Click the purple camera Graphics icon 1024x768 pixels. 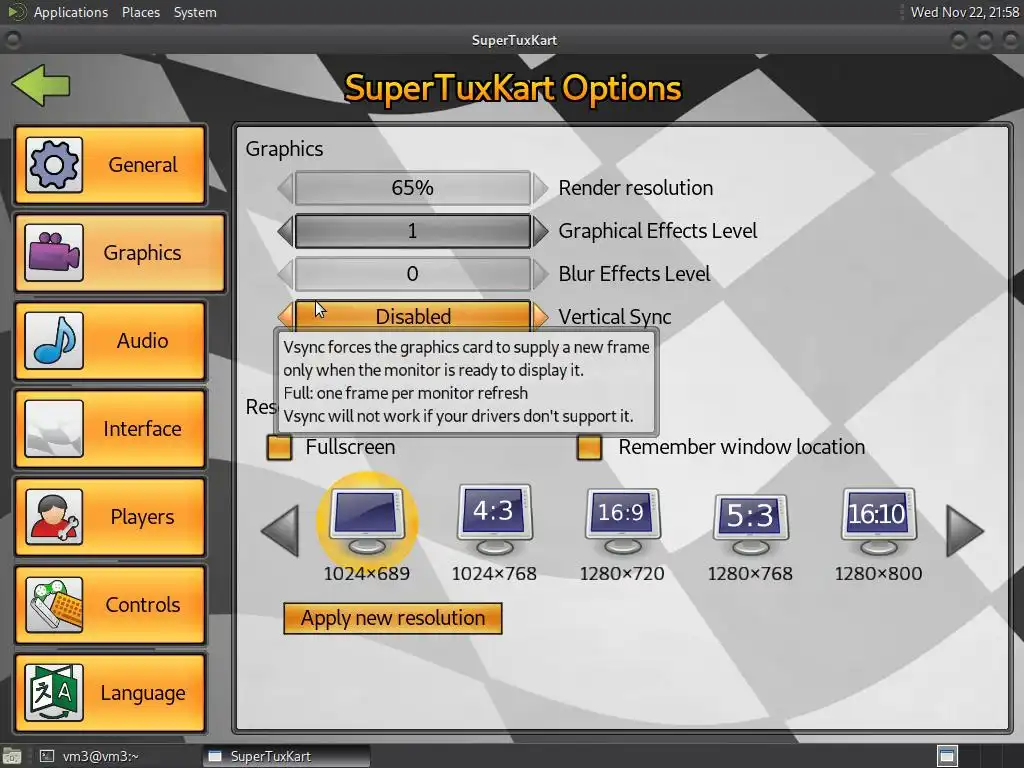point(54,253)
